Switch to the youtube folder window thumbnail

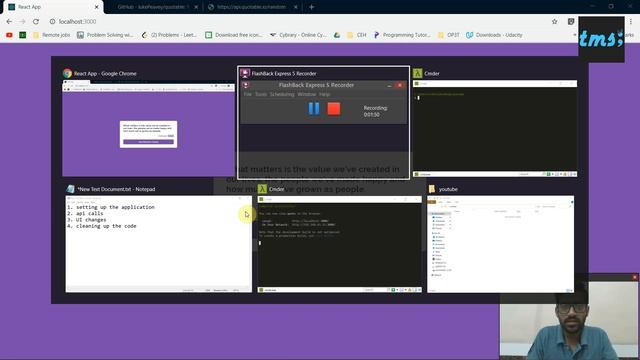500,244
